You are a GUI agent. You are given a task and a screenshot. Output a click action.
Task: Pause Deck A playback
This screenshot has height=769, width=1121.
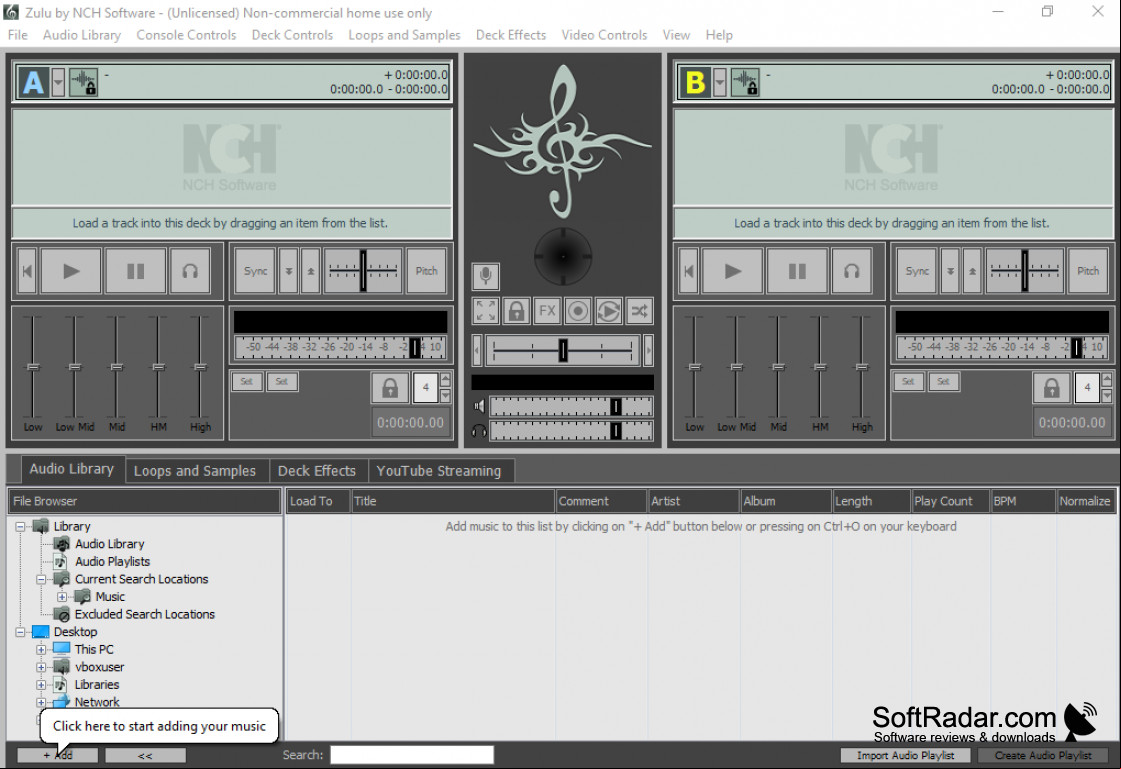(x=135, y=271)
